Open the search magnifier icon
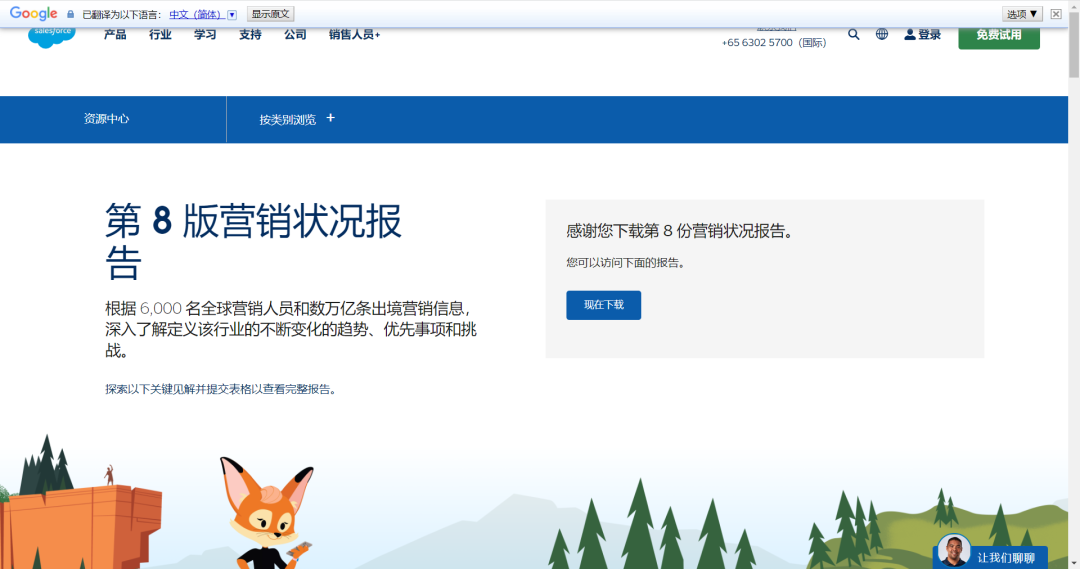Image resolution: width=1080 pixels, height=569 pixels. pyautogui.click(x=853, y=34)
